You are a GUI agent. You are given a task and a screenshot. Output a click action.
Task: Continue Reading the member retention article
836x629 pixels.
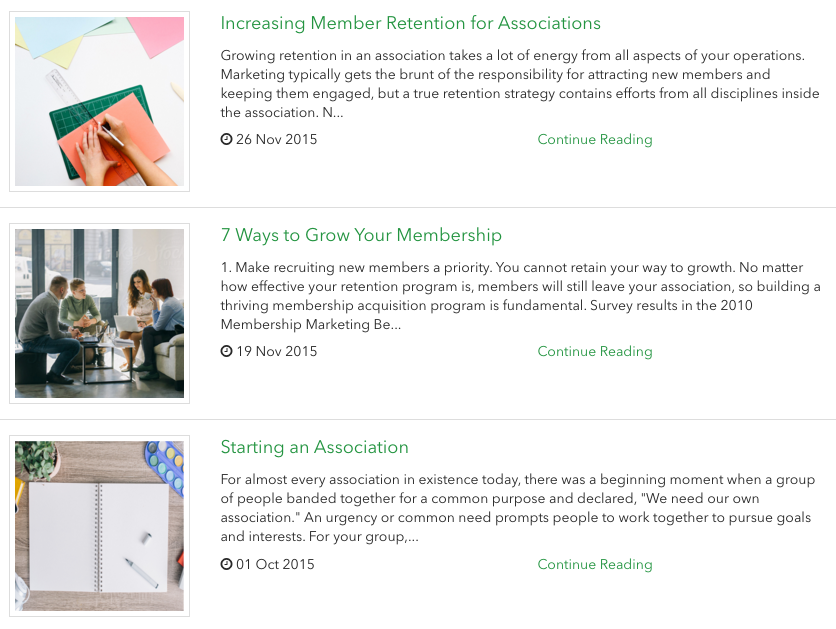point(594,140)
